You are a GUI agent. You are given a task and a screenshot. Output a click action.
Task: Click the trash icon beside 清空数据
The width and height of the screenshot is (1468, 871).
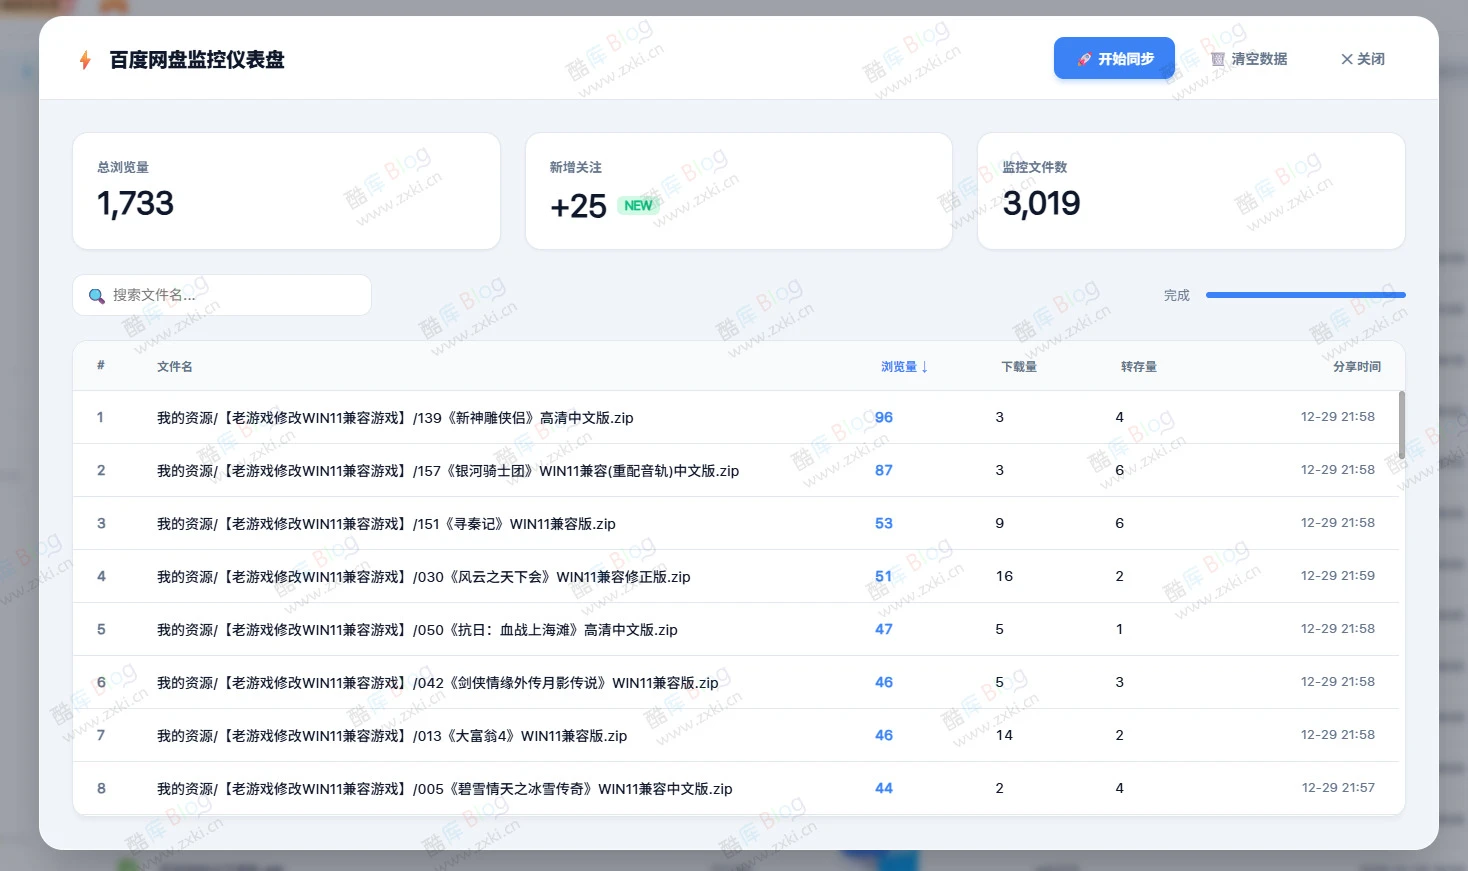1218,59
